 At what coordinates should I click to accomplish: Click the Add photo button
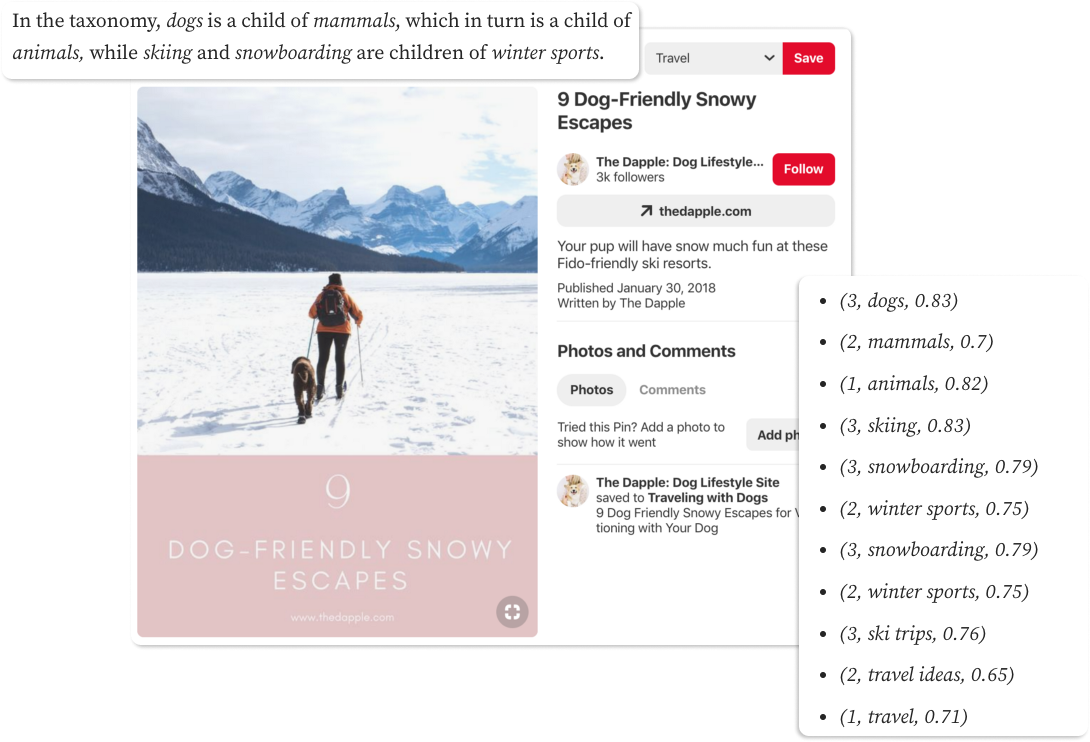coord(773,435)
